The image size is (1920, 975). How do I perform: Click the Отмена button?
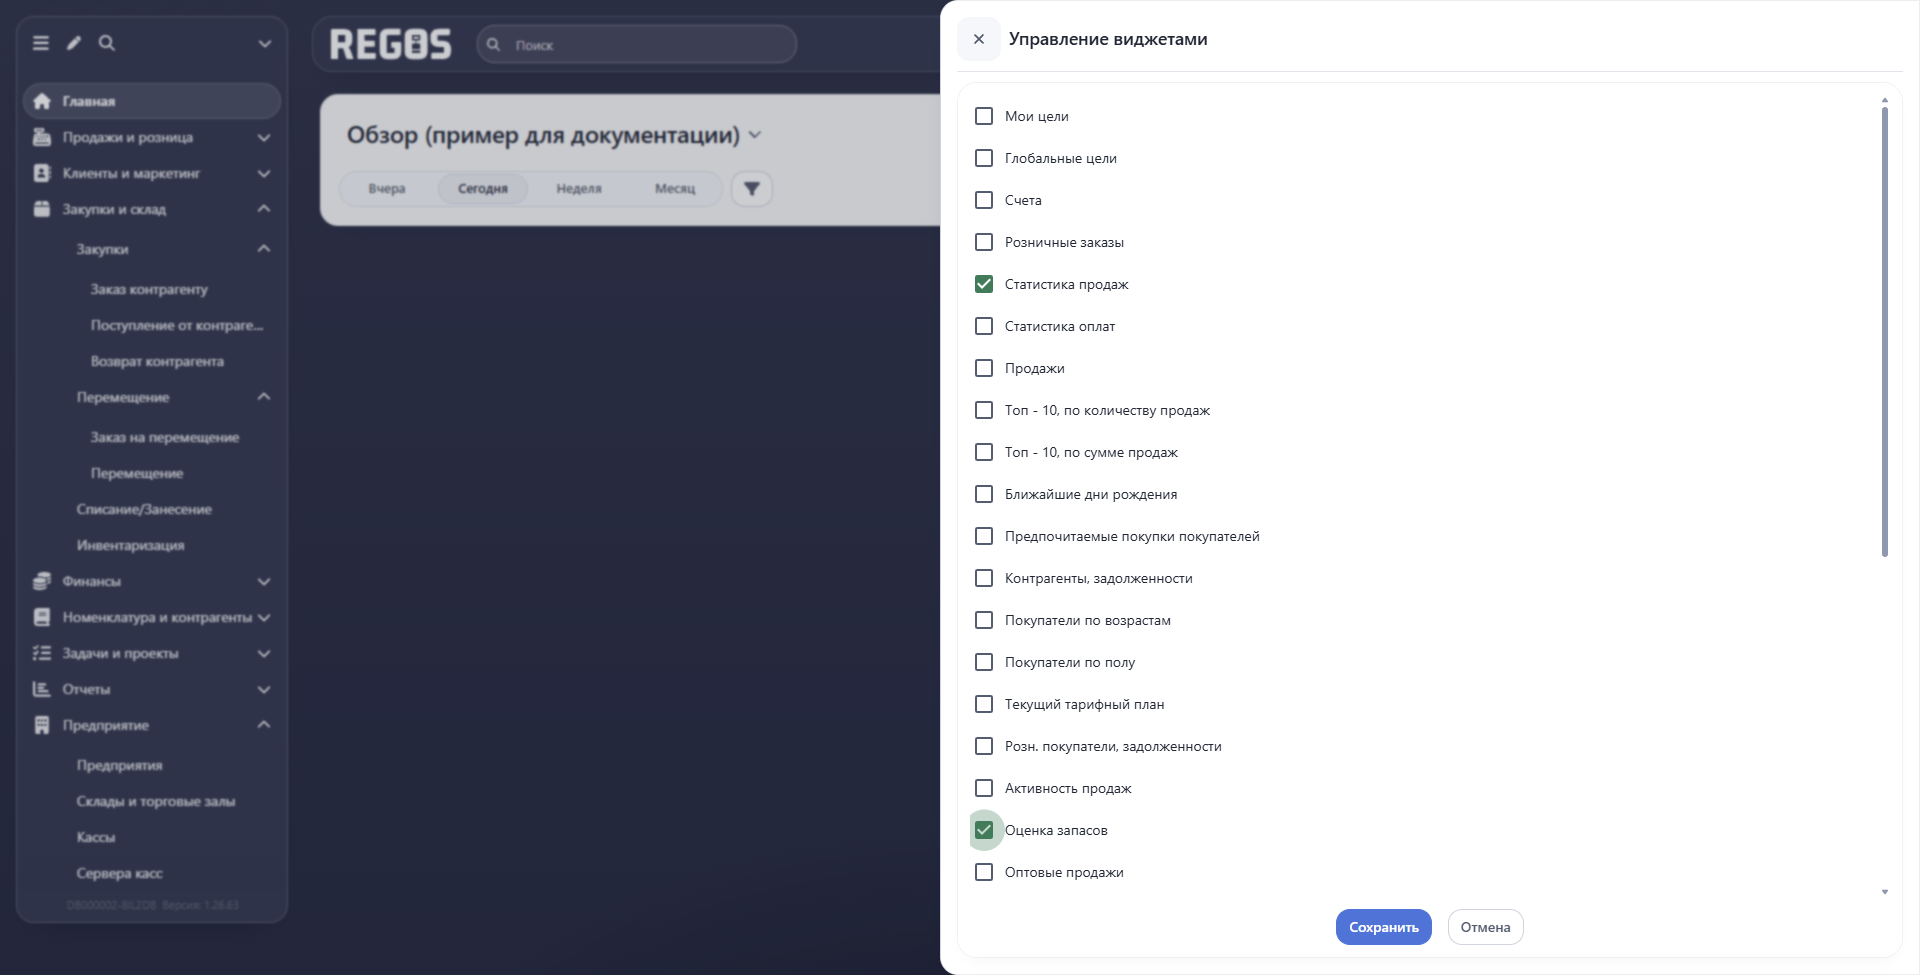tap(1485, 927)
